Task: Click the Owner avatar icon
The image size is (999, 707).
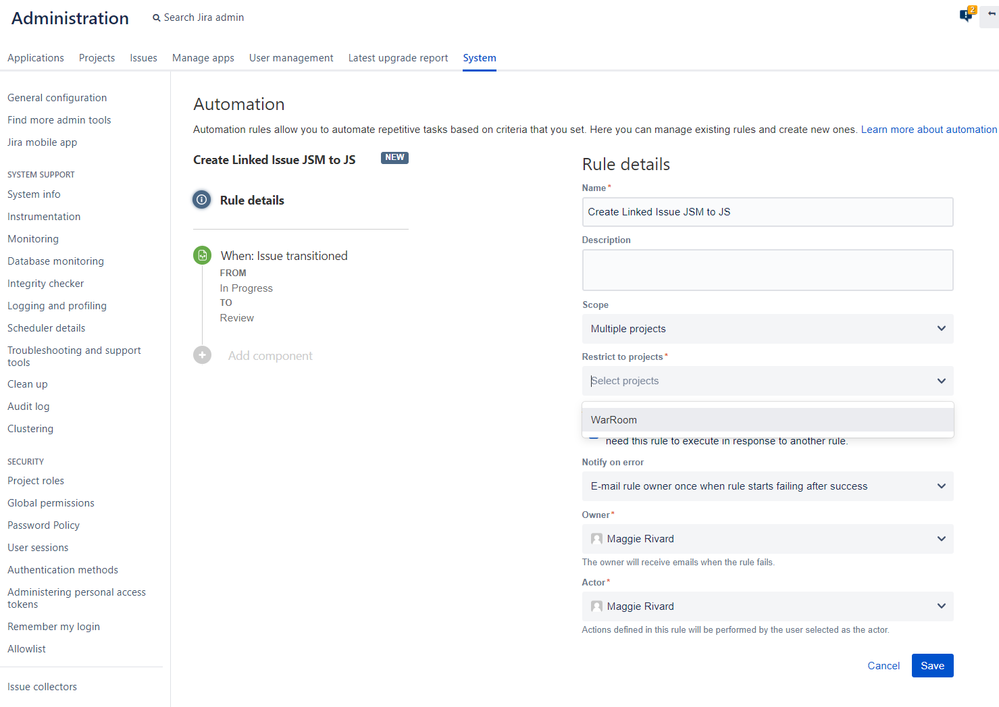Action: pos(596,539)
